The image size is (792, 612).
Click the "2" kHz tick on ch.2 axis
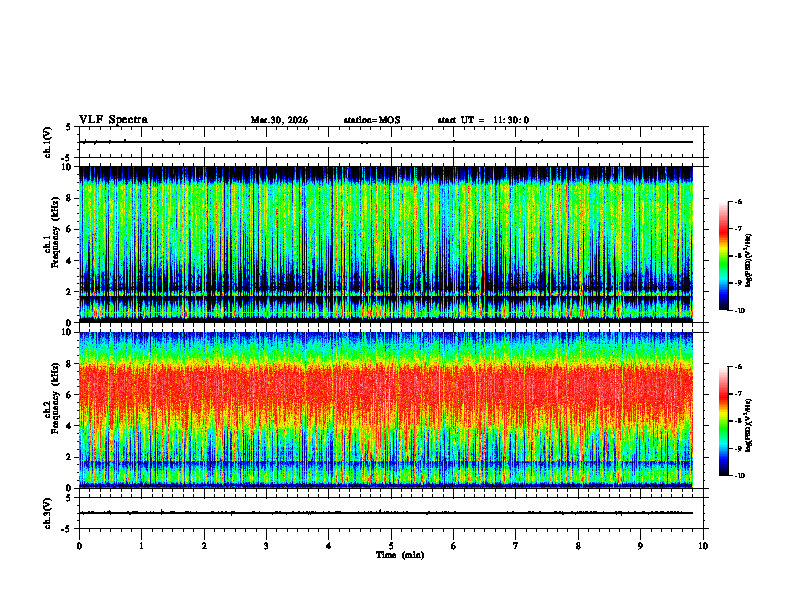(x=70, y=457)
